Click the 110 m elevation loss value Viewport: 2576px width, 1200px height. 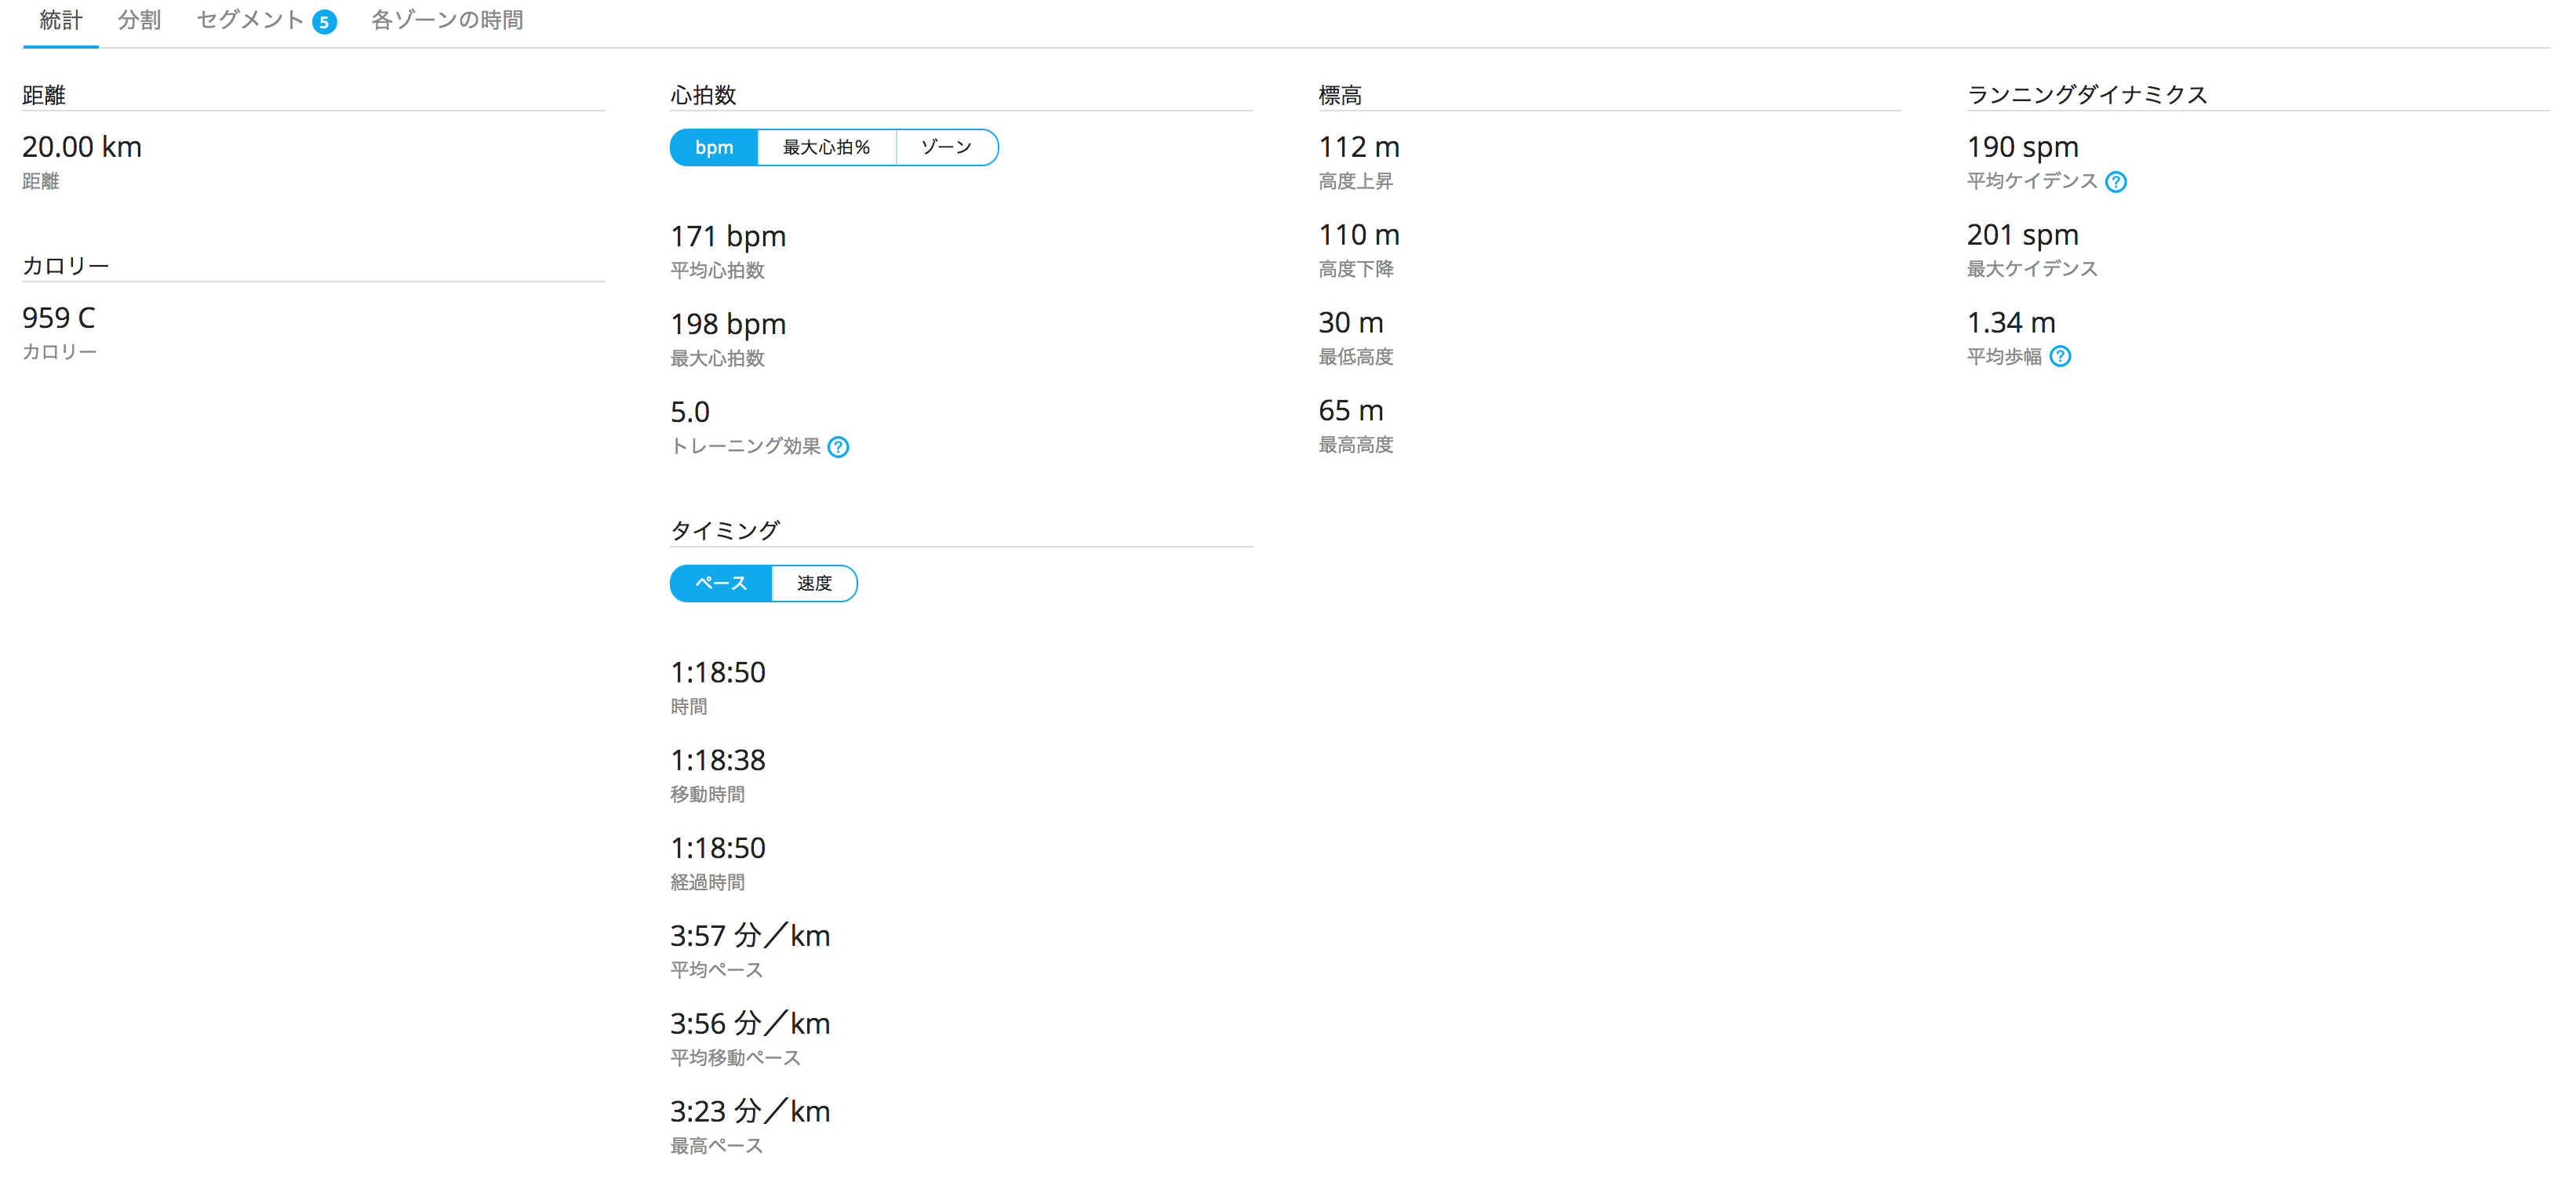pos(1359,235)
